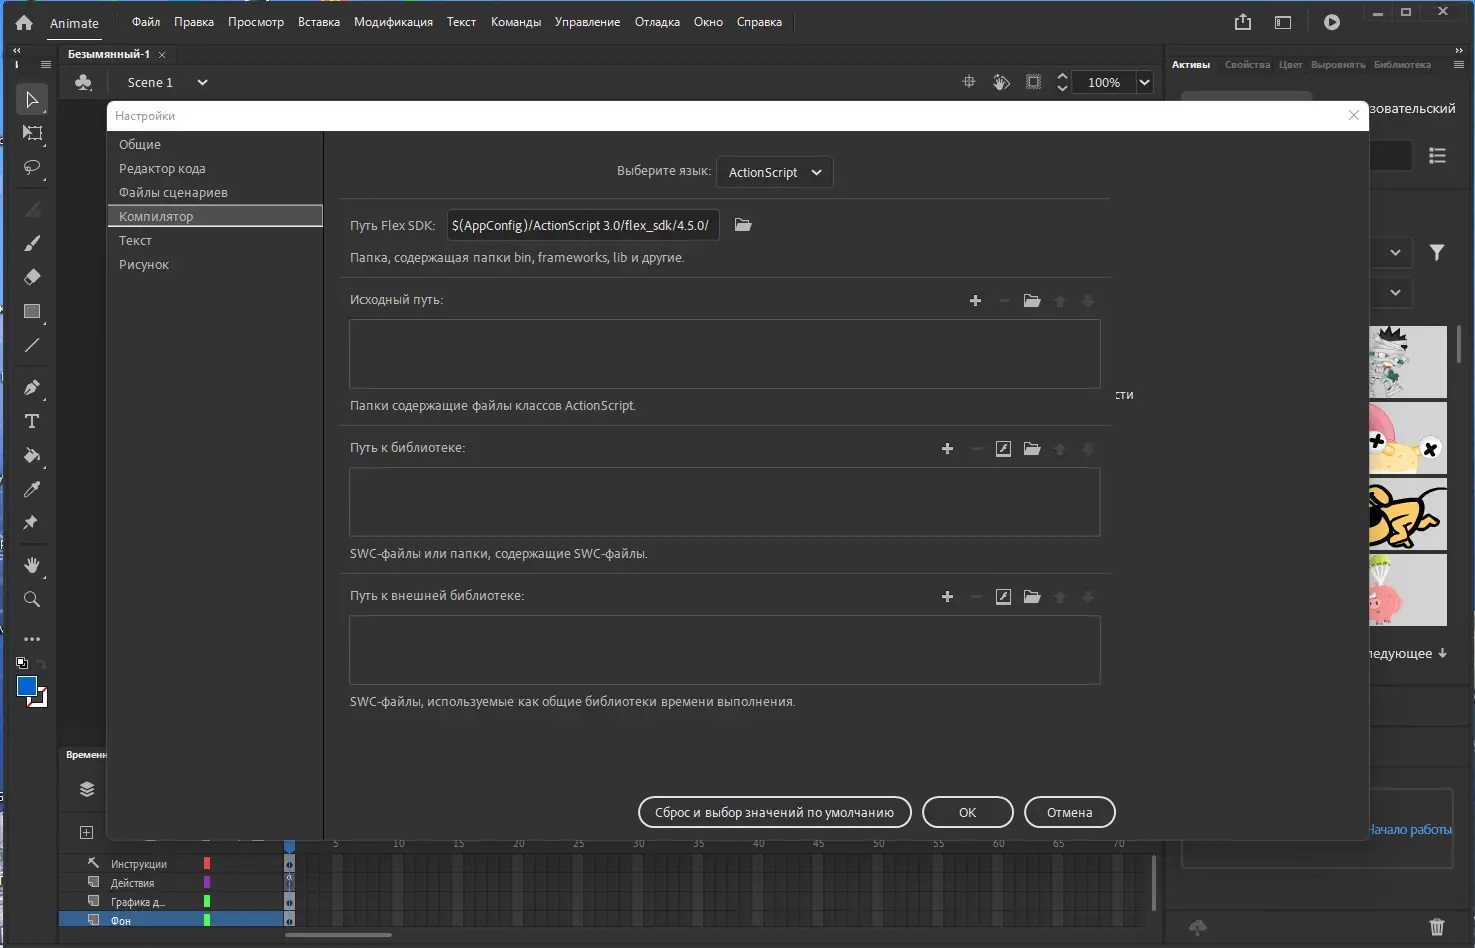Close the Настройки dialog
The height and width of the screenshot is (948, 1475).
(1354, 115)
